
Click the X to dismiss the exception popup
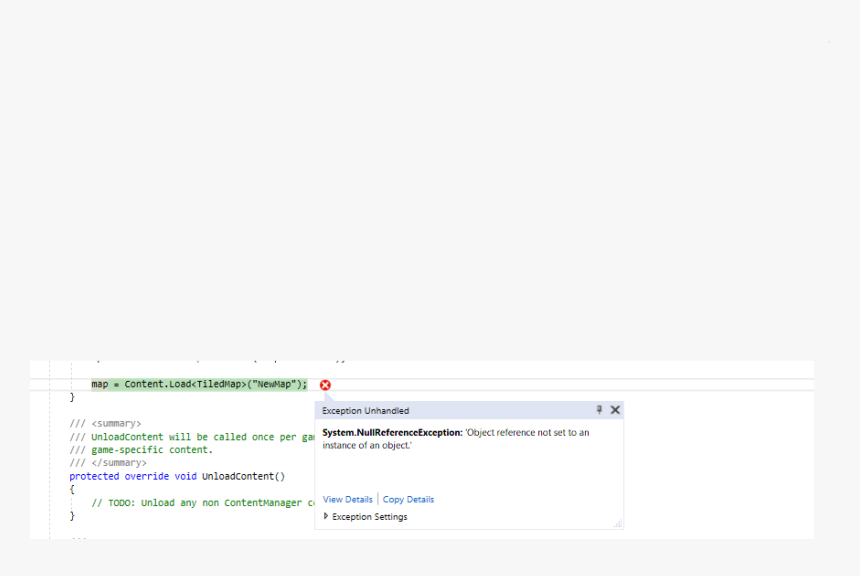[x=615, y=410]
